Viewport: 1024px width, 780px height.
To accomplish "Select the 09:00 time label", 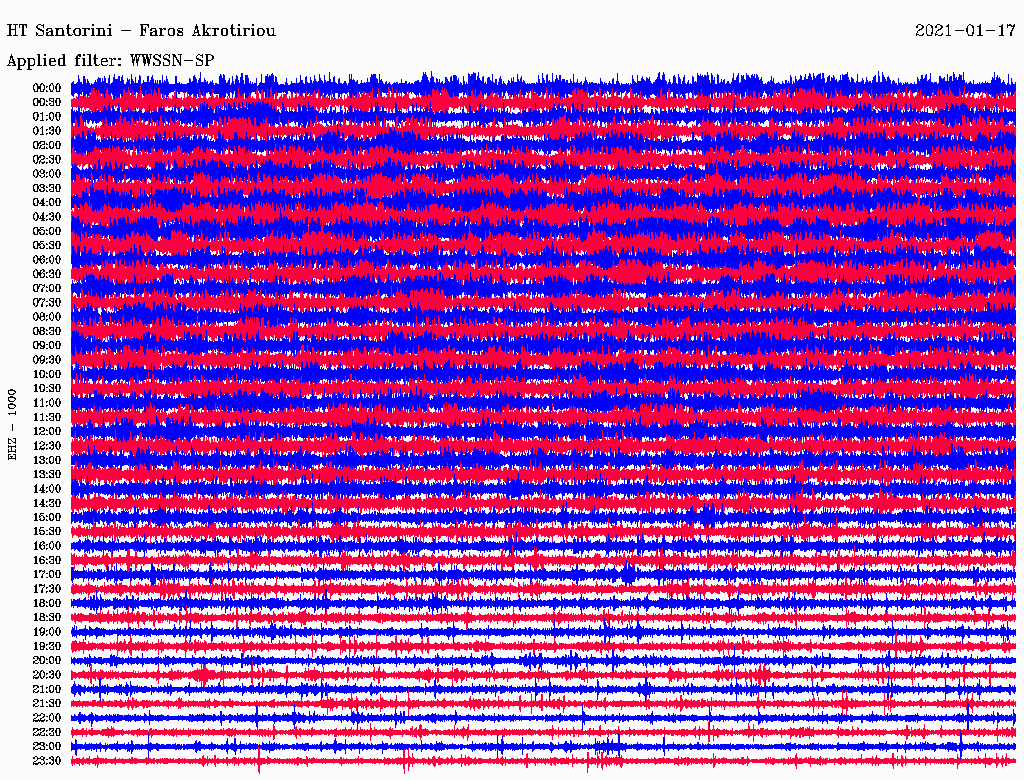I will pos(47,346).
